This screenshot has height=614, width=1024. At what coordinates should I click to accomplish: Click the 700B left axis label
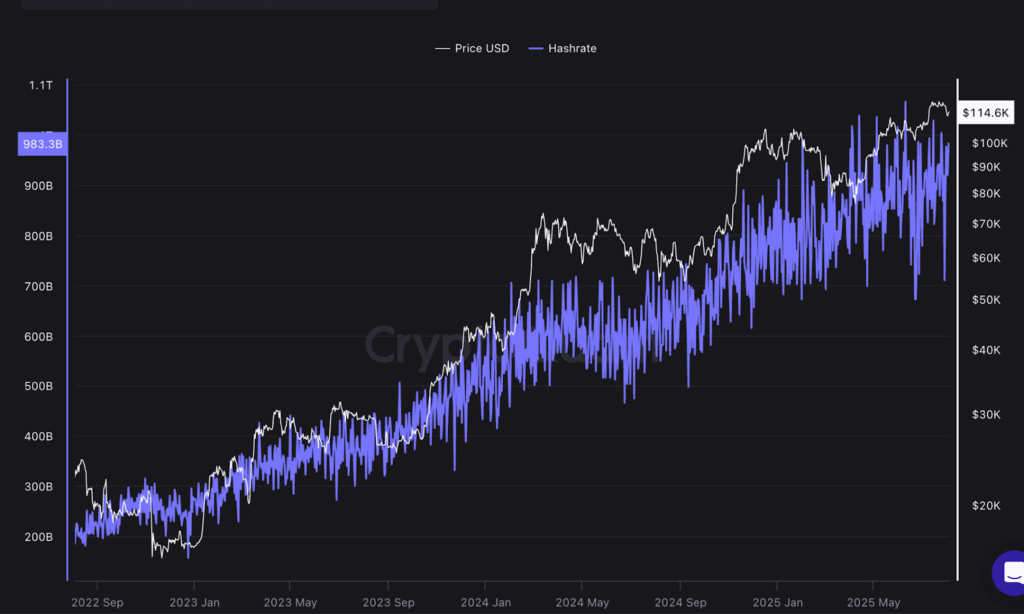[x=39, y=287]
